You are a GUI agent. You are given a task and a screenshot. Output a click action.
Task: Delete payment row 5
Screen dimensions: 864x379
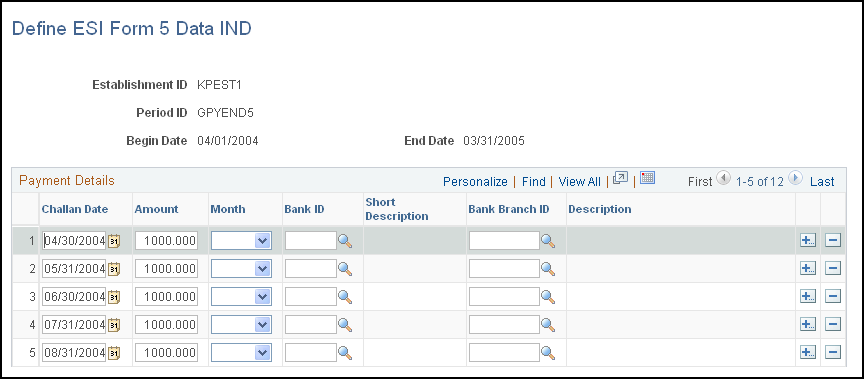[x=833, y=353]
